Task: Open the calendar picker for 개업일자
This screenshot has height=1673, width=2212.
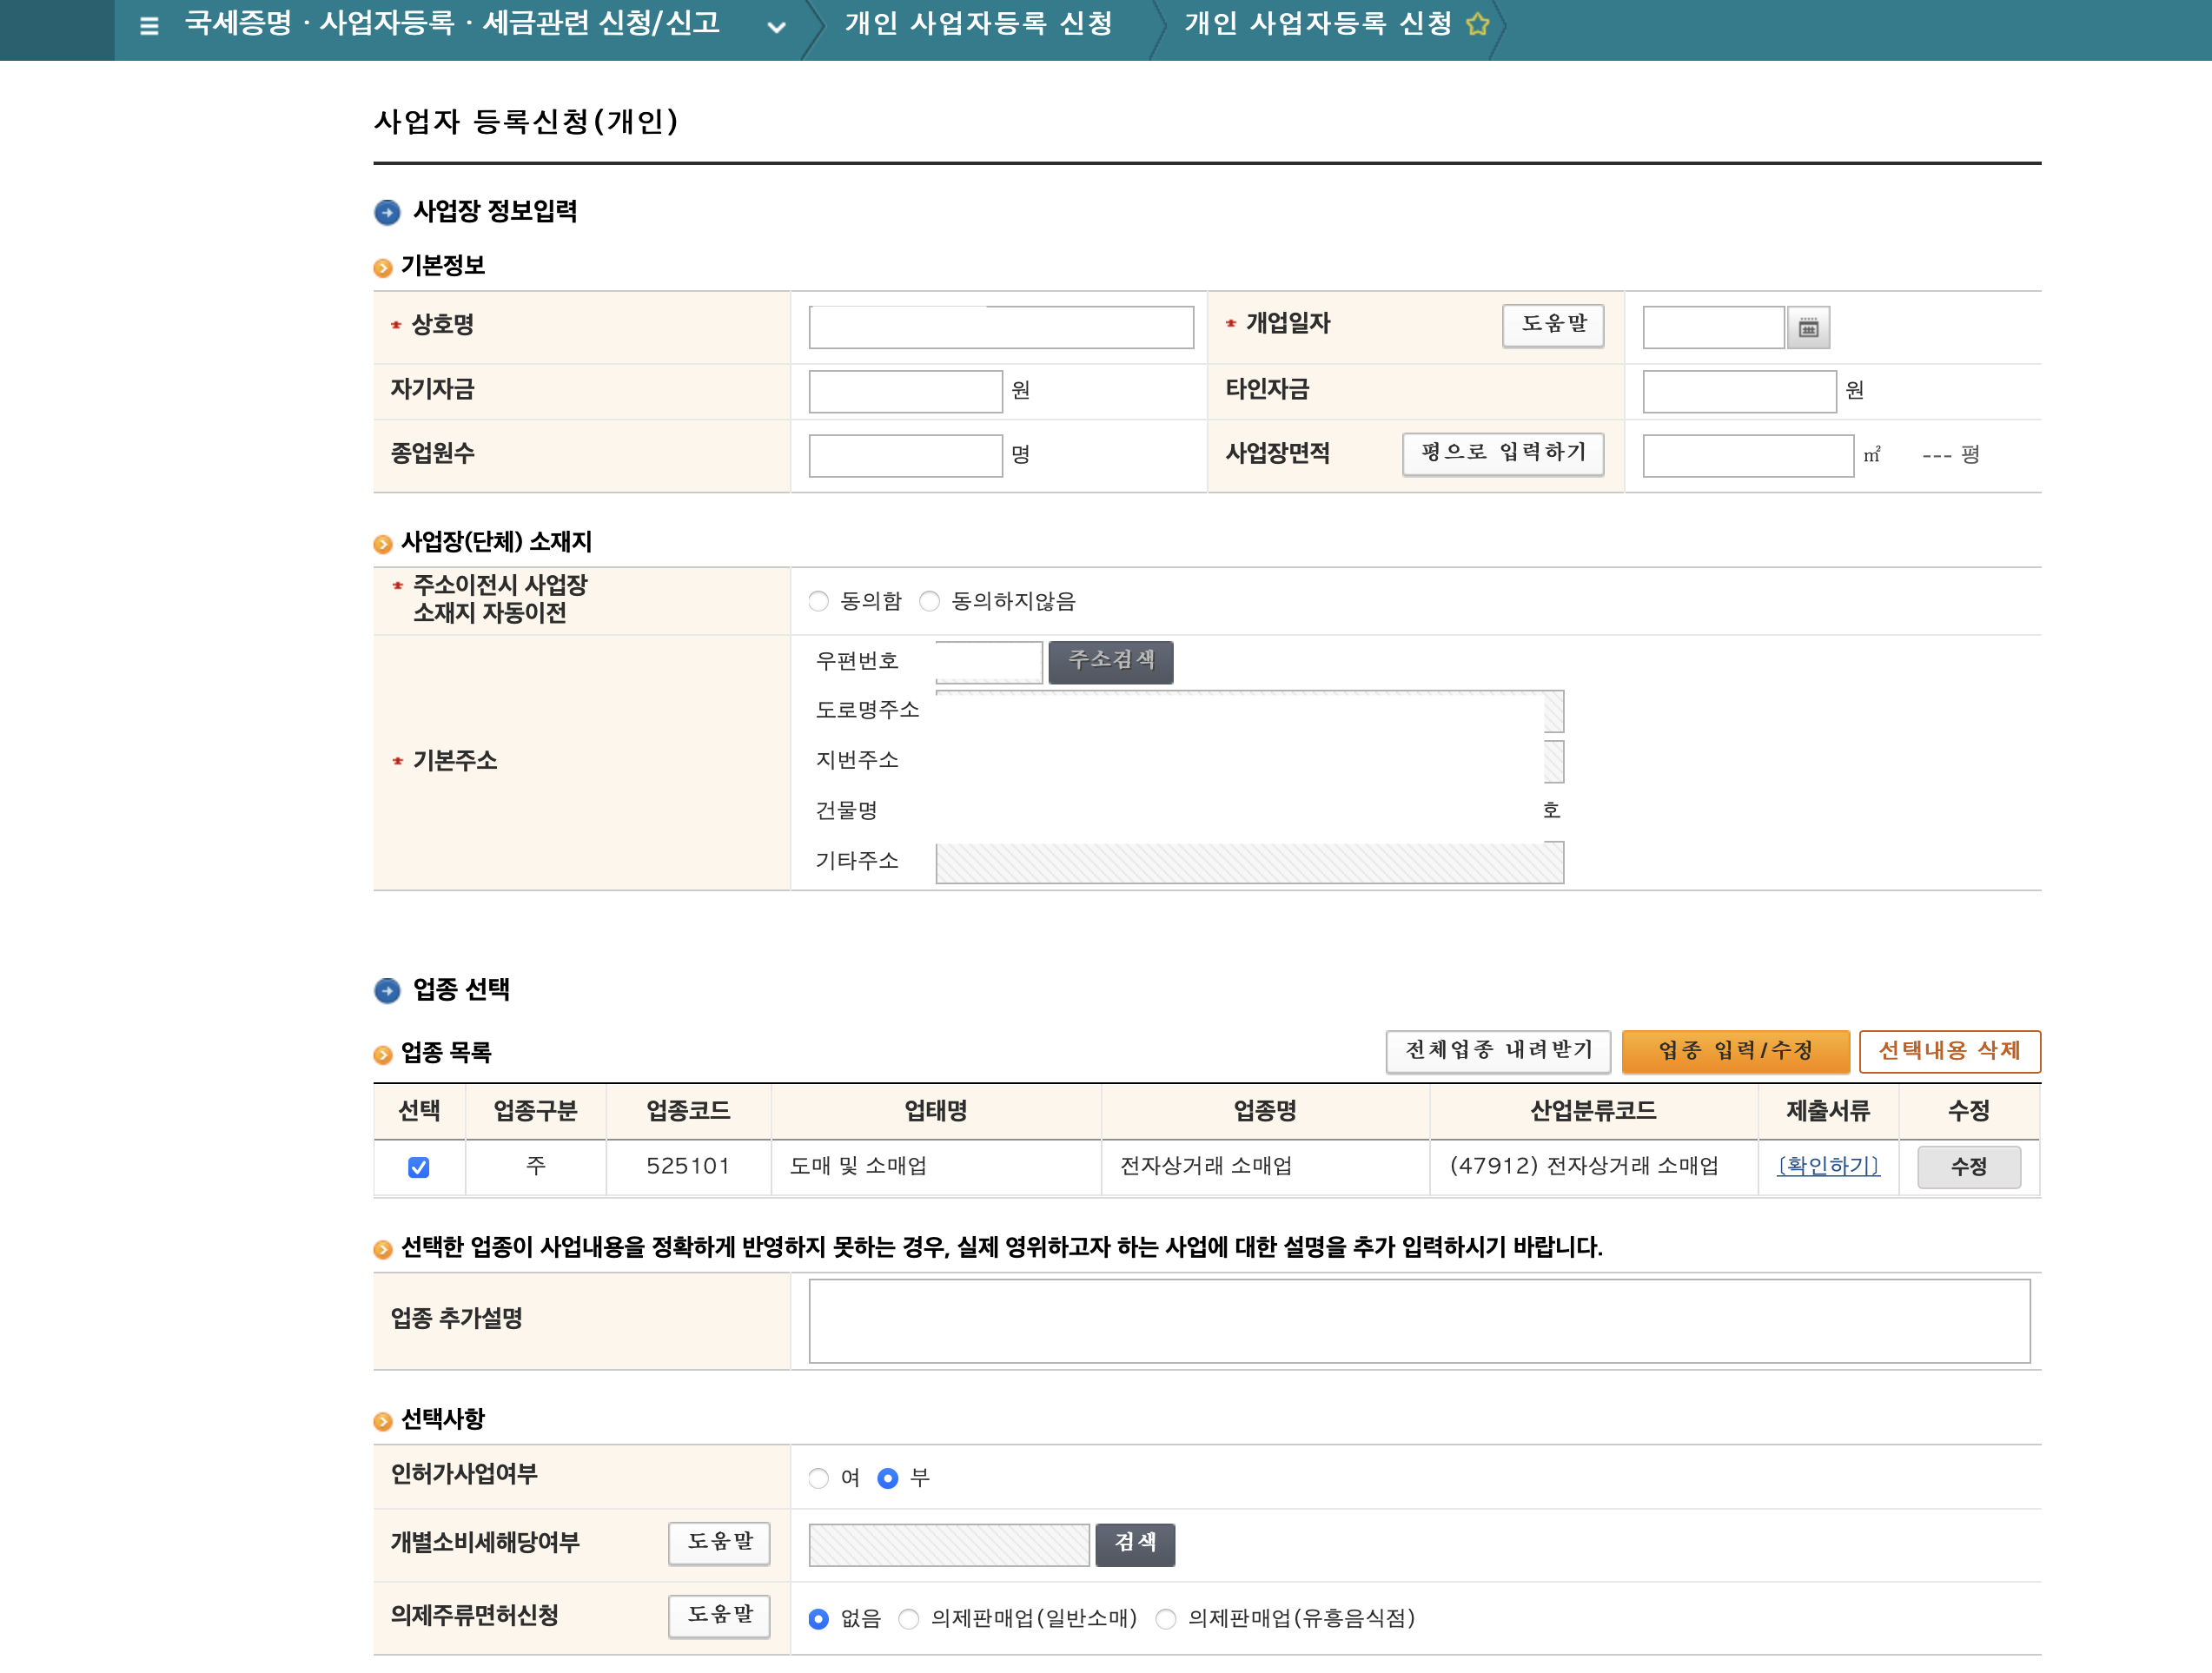Action: click(1808, 328)
